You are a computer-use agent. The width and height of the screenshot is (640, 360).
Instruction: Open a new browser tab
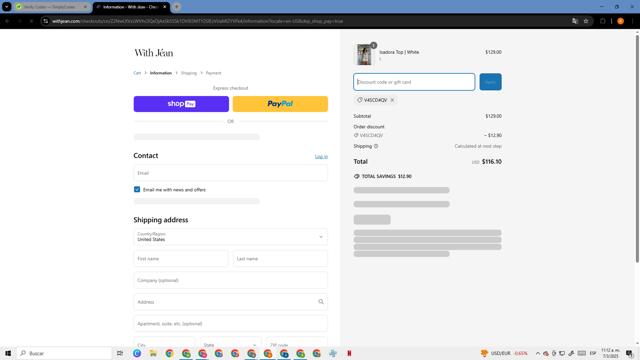pos(177,7)
